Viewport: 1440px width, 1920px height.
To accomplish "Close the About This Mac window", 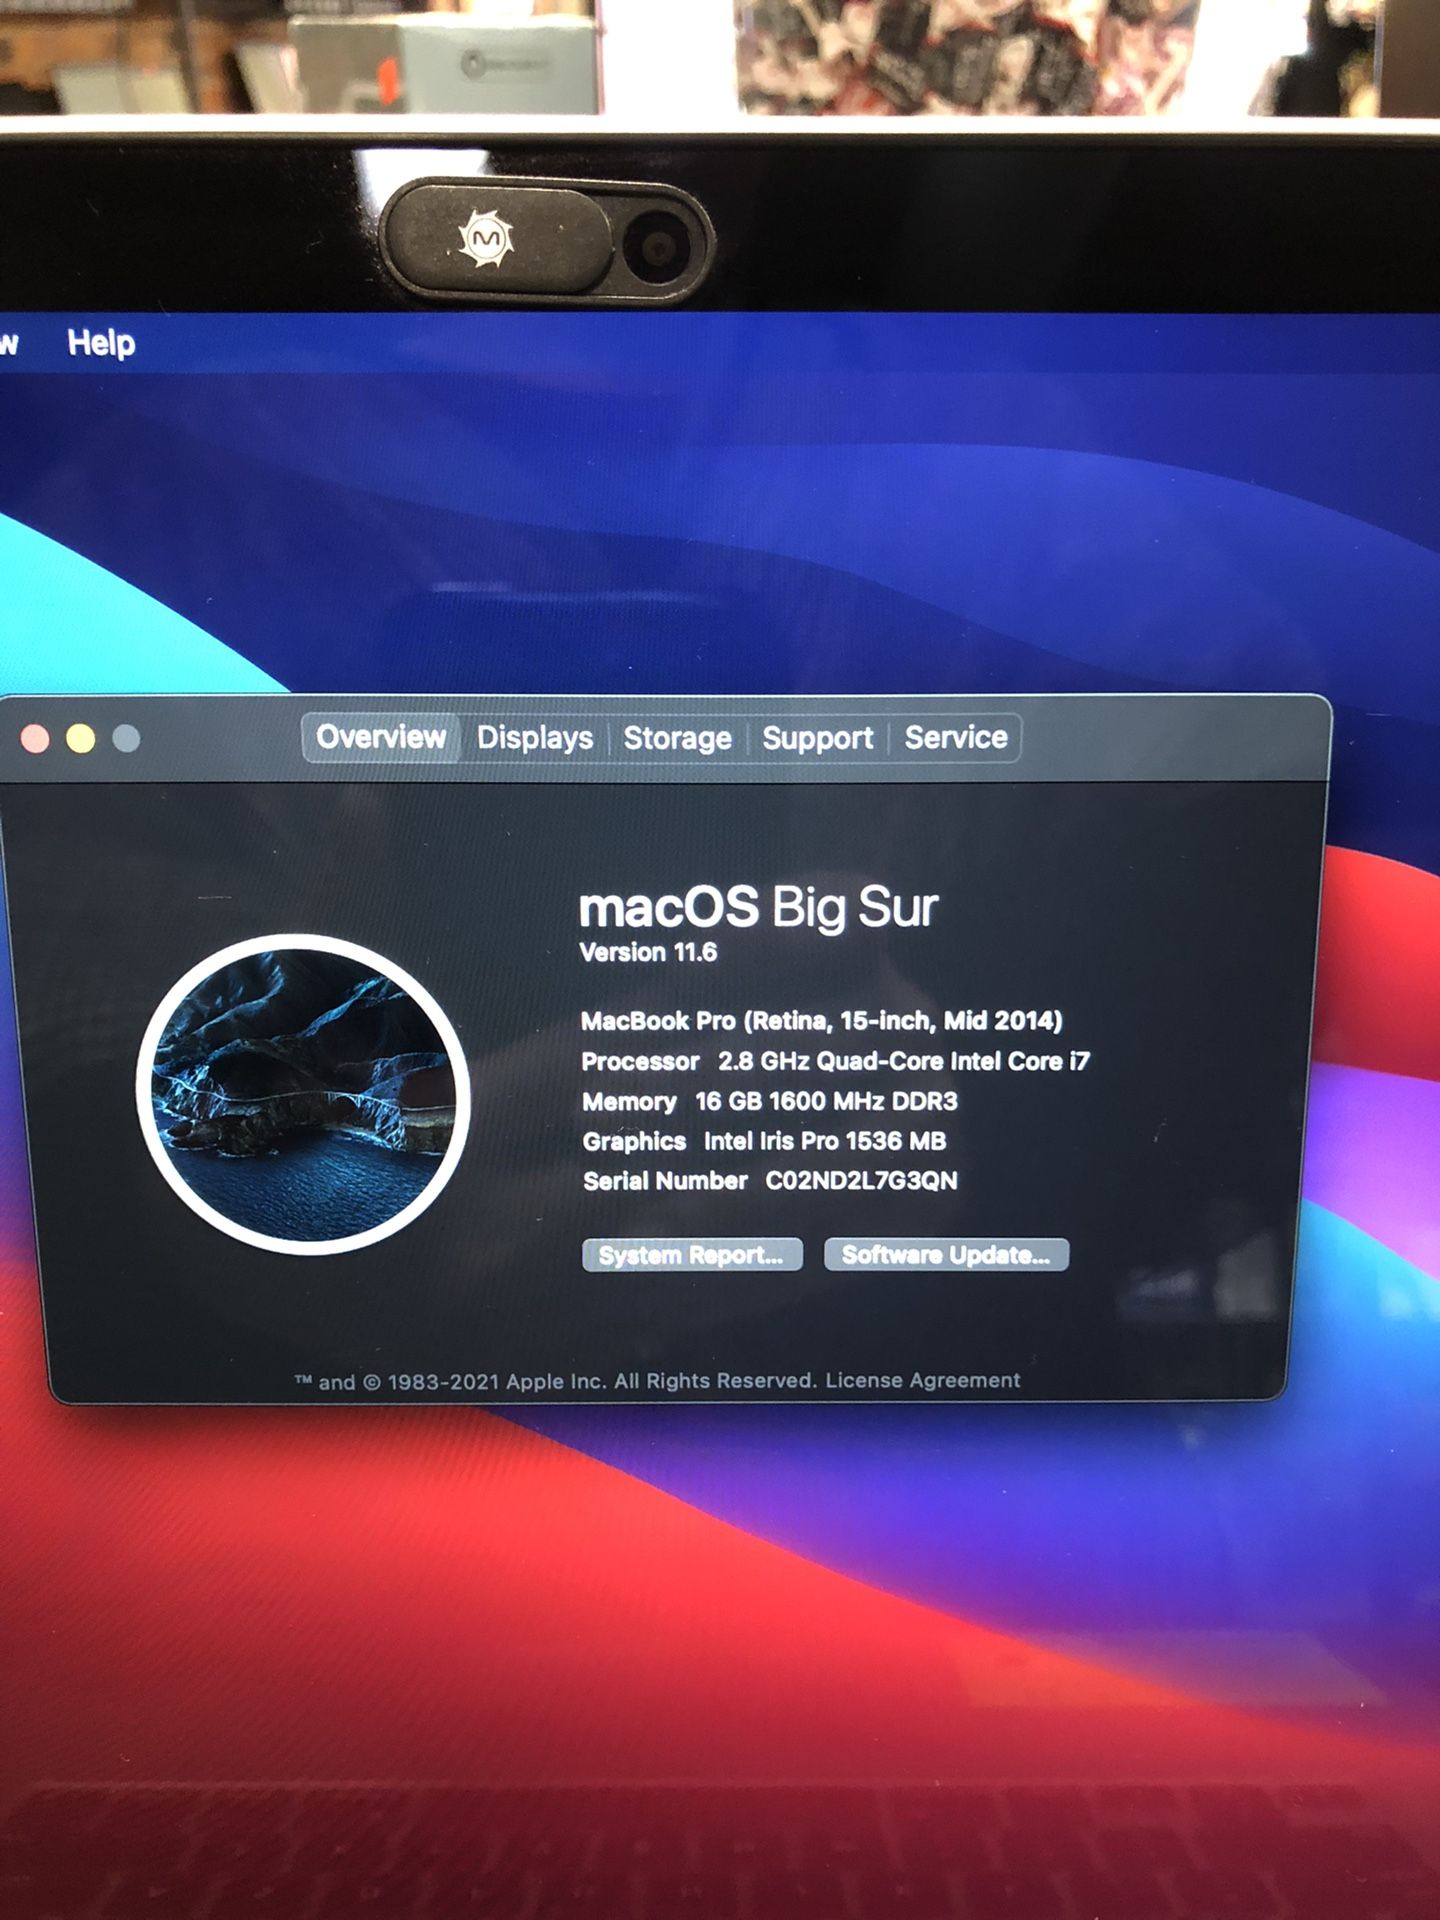I will click(x=35, y=739).
